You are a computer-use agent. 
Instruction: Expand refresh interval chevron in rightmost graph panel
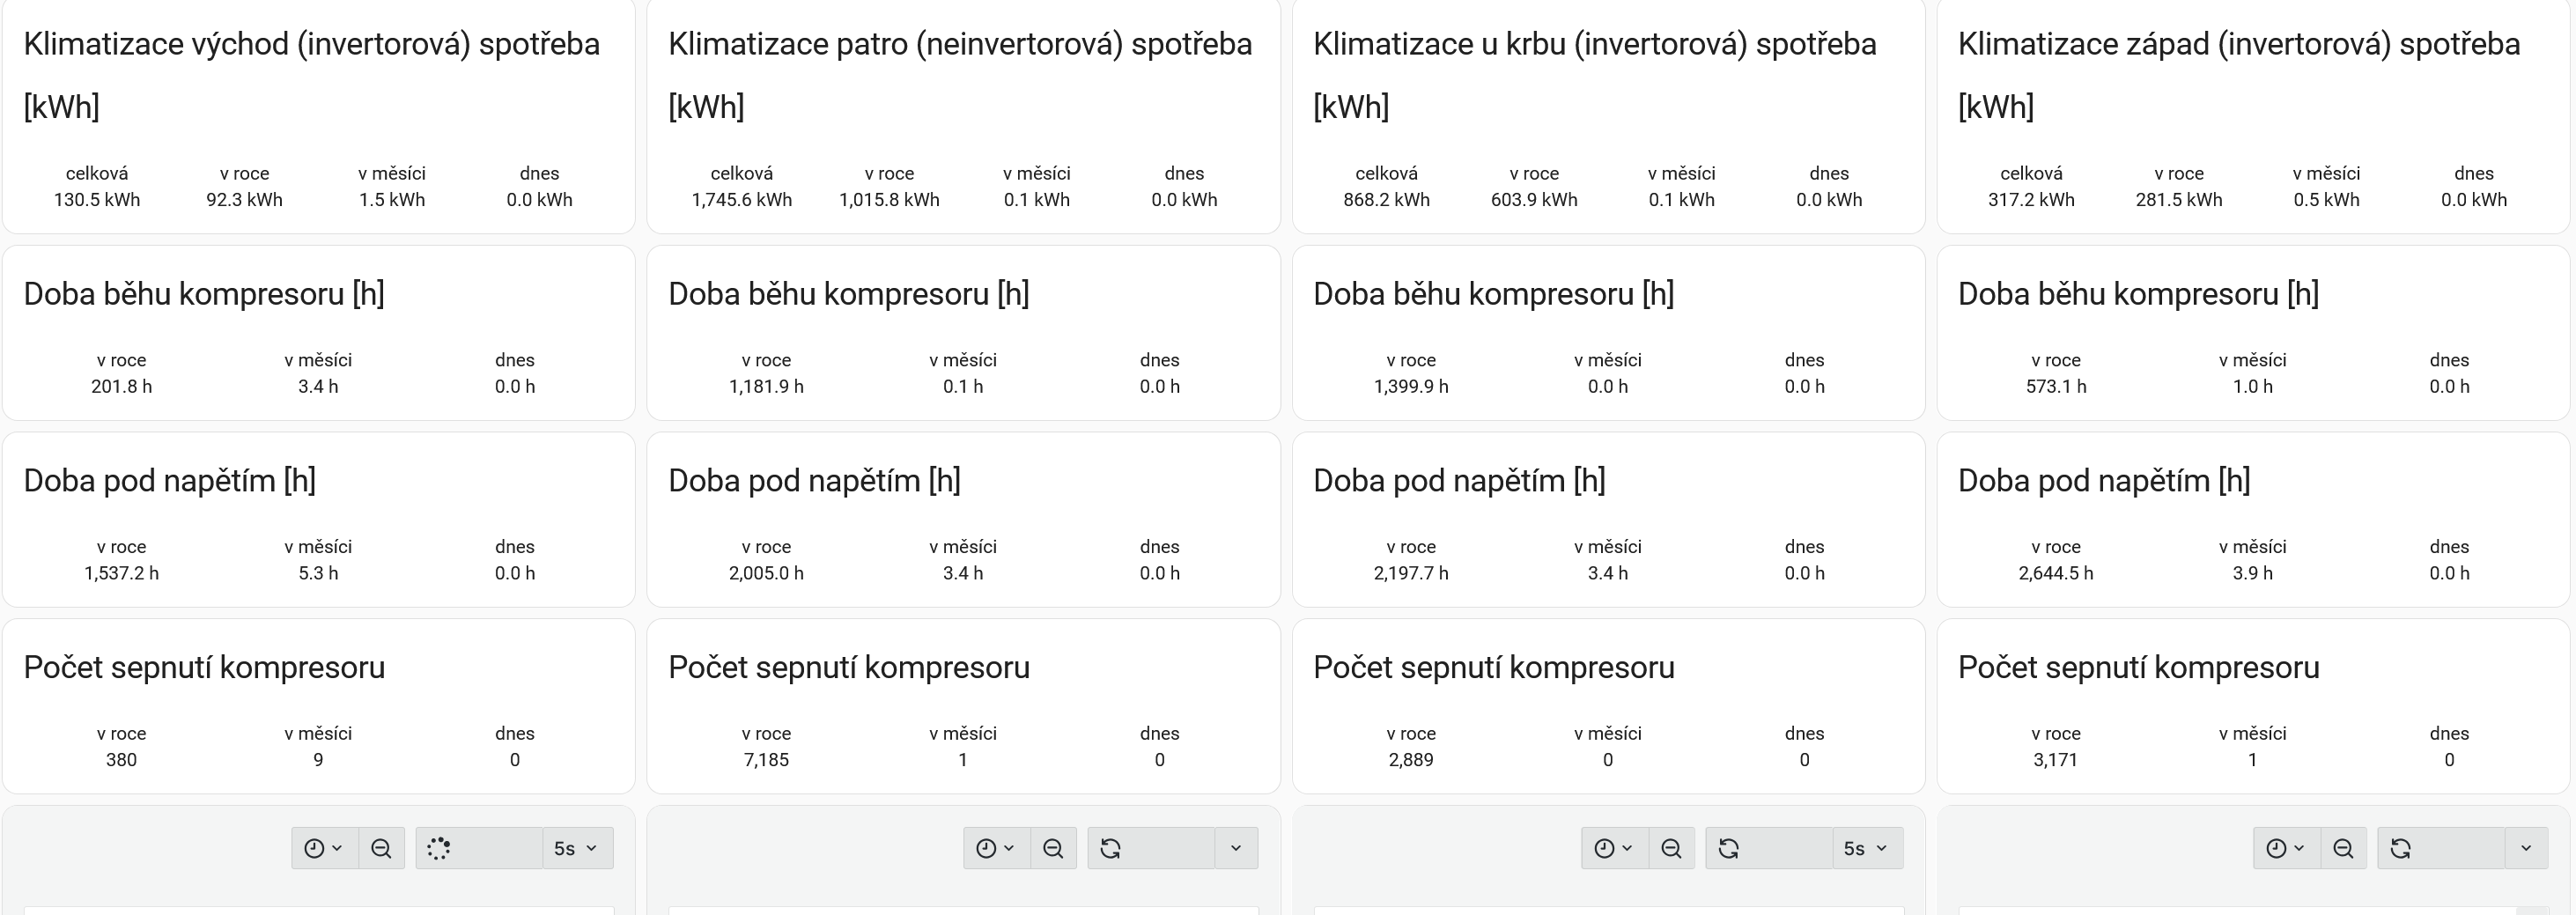click(2526, 848)
